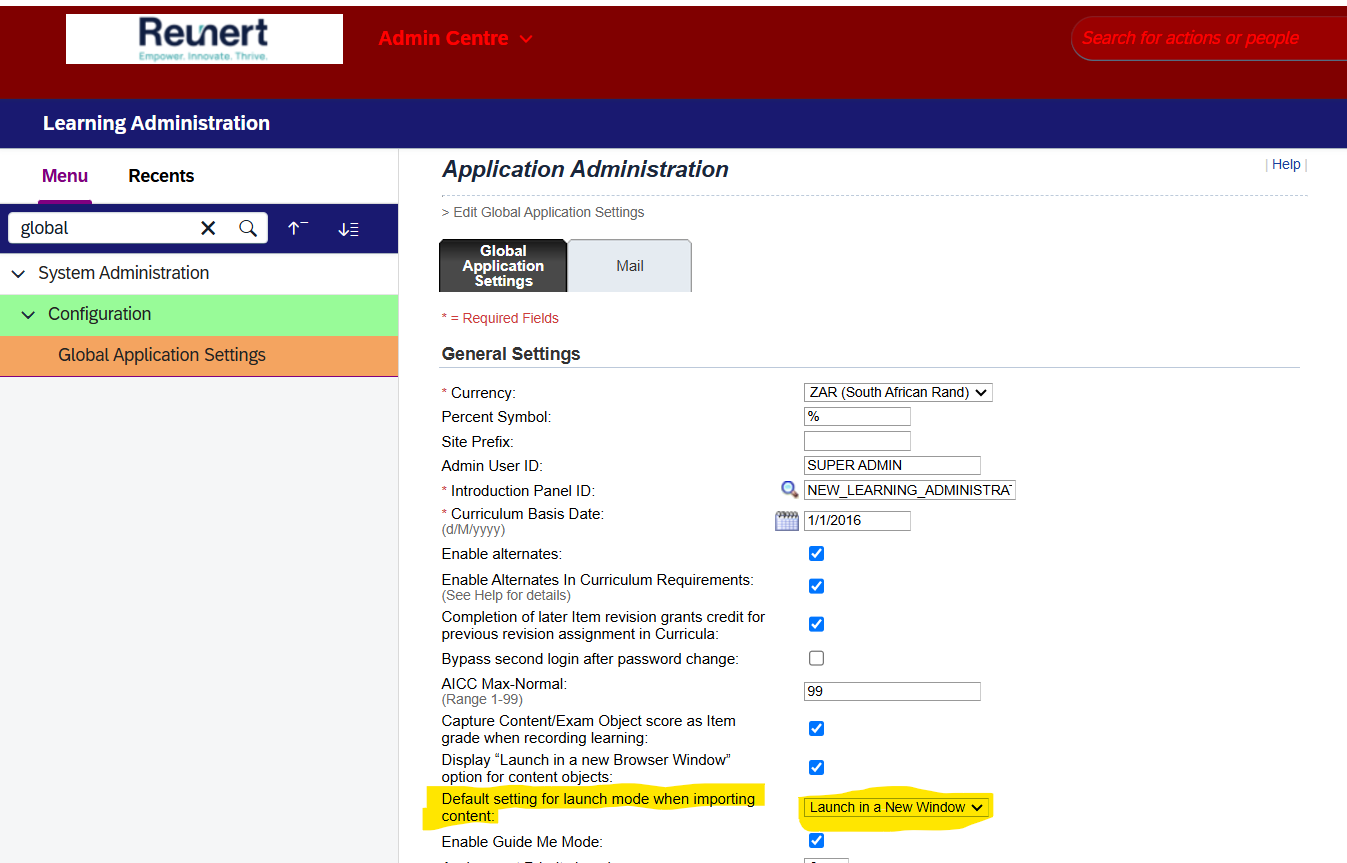Toggle Display Launch in new Browser Window checkbox

(x=816, y=767)
